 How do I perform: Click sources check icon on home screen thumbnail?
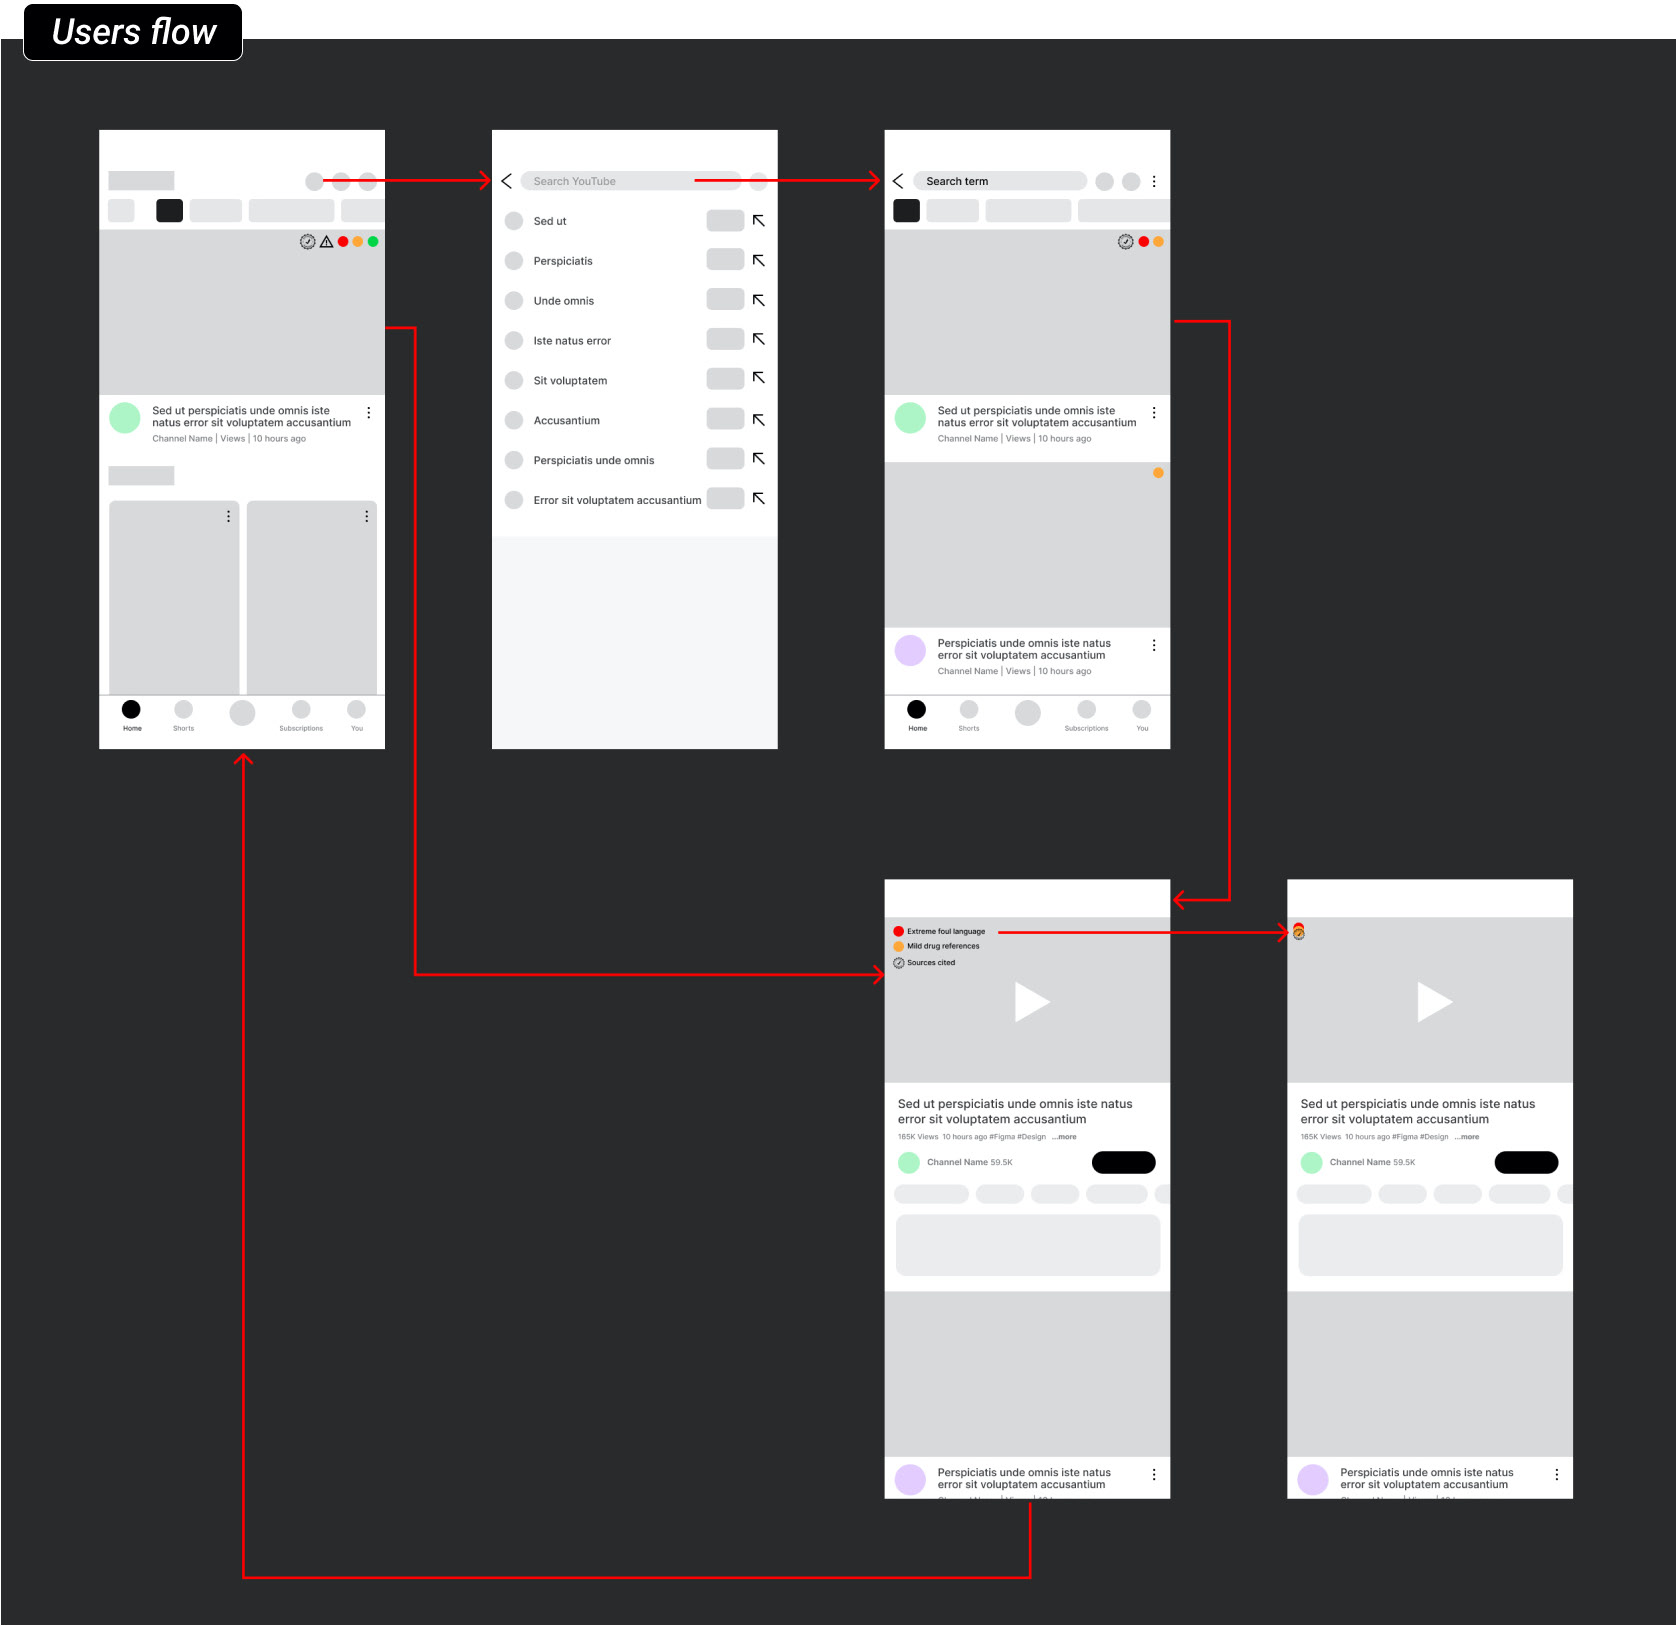308,242
